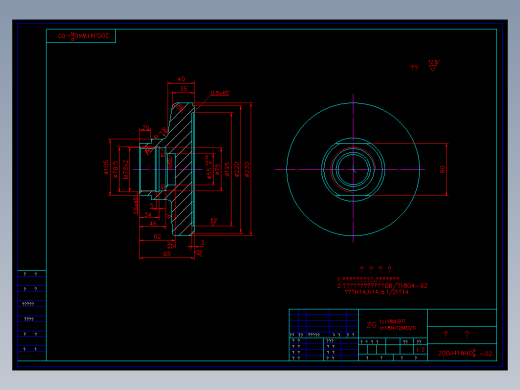This screenshot has width=520, height=390.
Task: Select the 62 length dimension
Action: 157,236
